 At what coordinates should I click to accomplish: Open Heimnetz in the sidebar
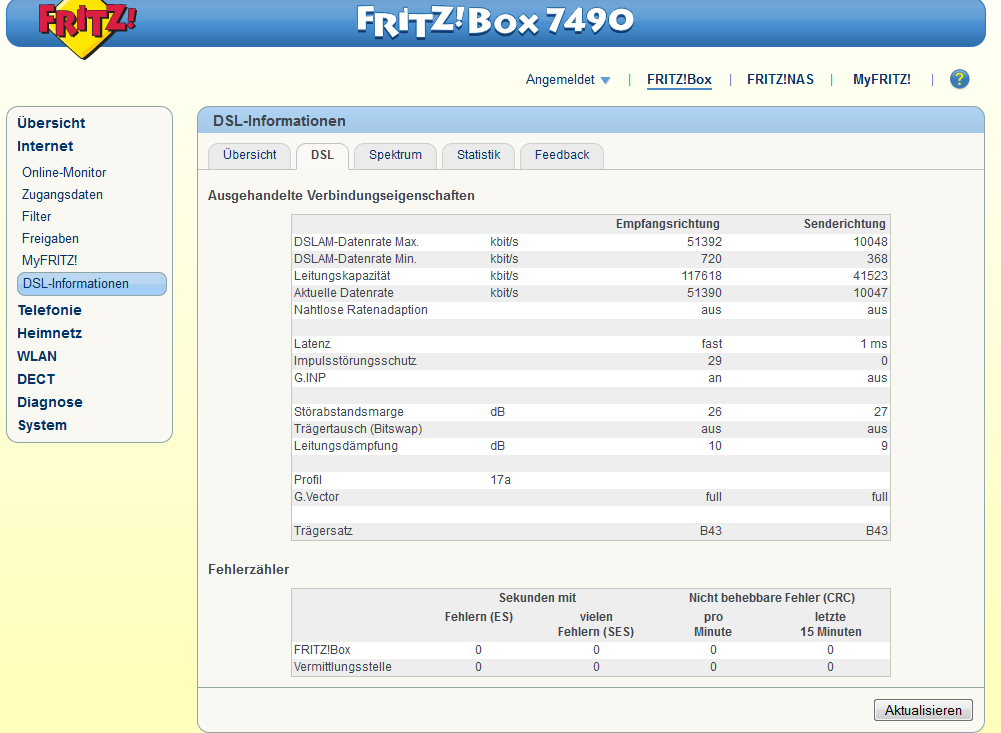point(49,333)
